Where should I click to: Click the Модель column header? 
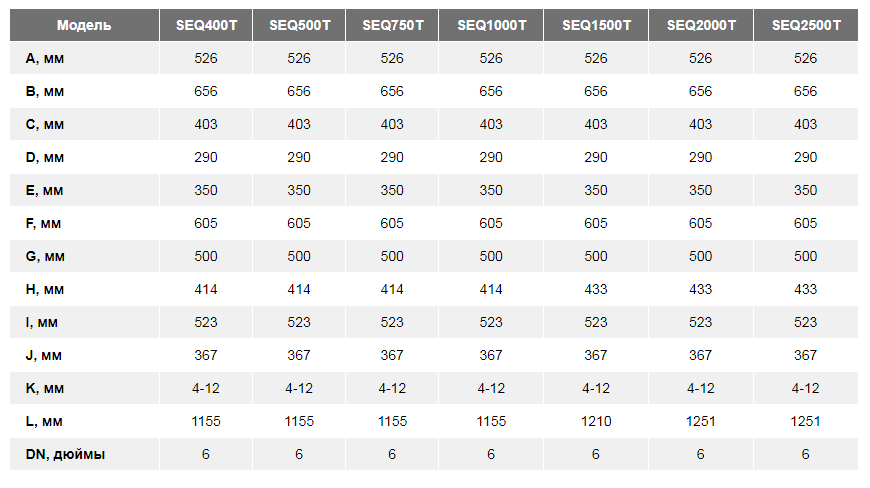(x=84, y=25)
